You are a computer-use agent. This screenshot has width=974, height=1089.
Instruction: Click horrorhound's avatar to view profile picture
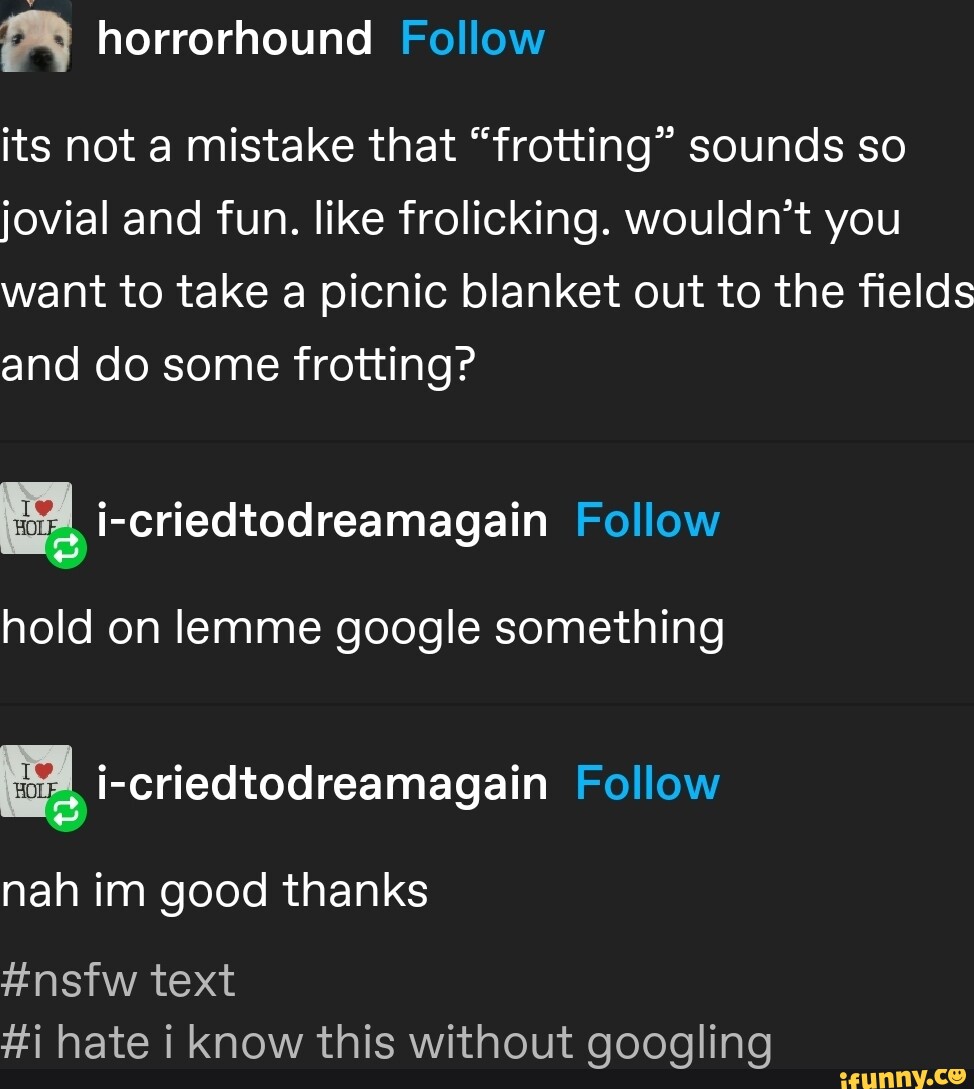37,37
